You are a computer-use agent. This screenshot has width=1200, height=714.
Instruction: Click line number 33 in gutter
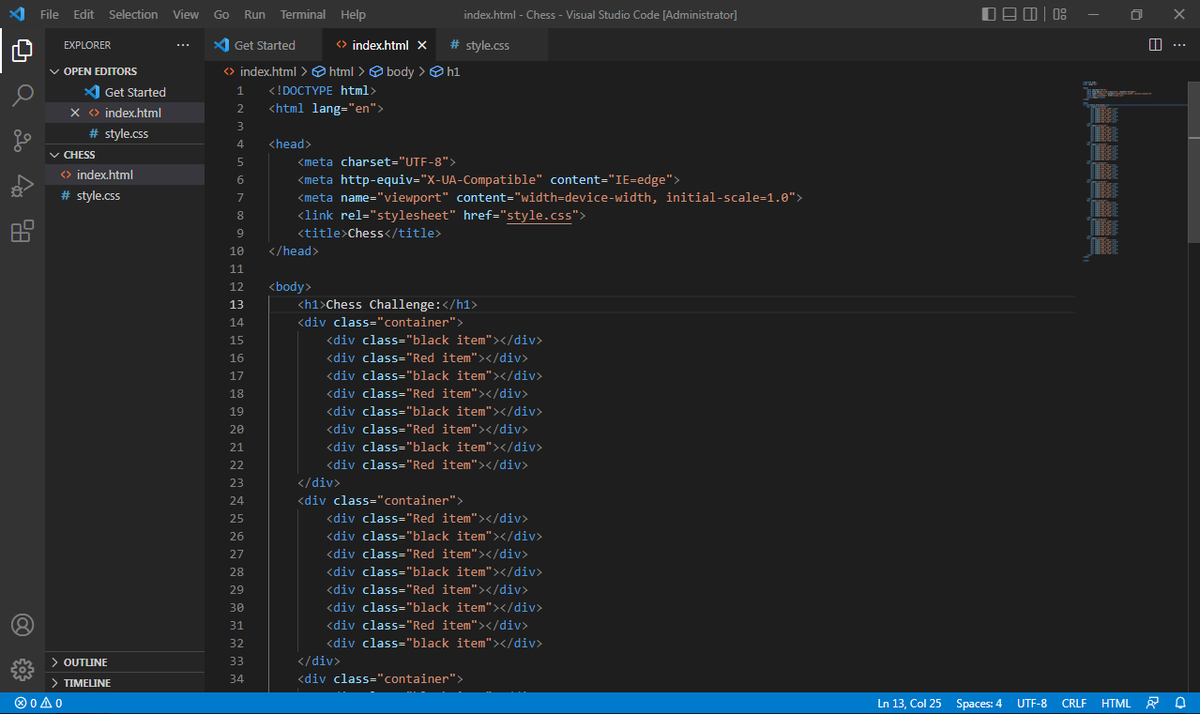pos(236,661)
